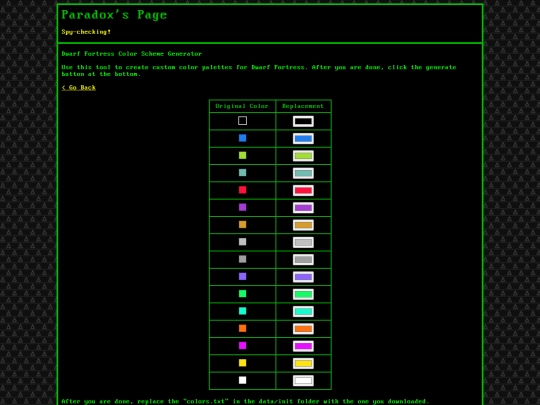Open the red replacement color picker
The width and height of the screenshot is (540, 405).
pos(303,190)
